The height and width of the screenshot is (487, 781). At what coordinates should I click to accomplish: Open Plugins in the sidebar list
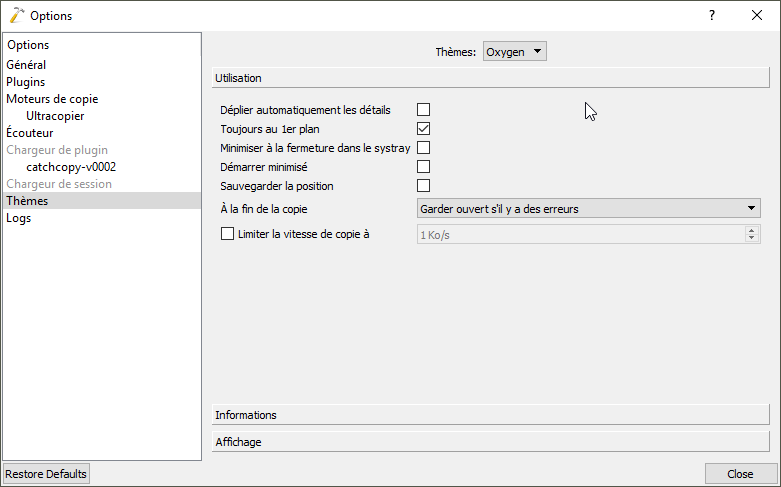[x=26, y=82]
